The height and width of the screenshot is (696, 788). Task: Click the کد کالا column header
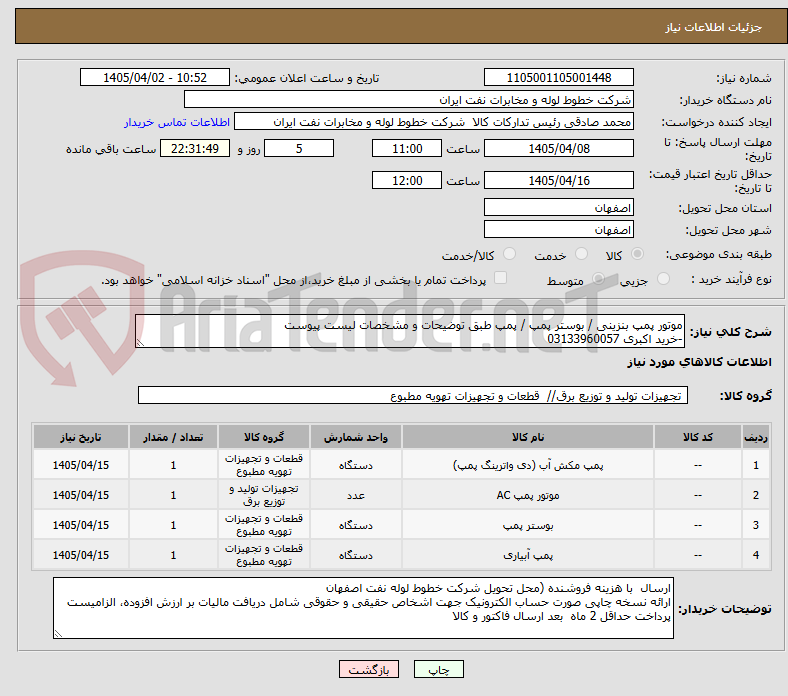(x=698, y=437)
